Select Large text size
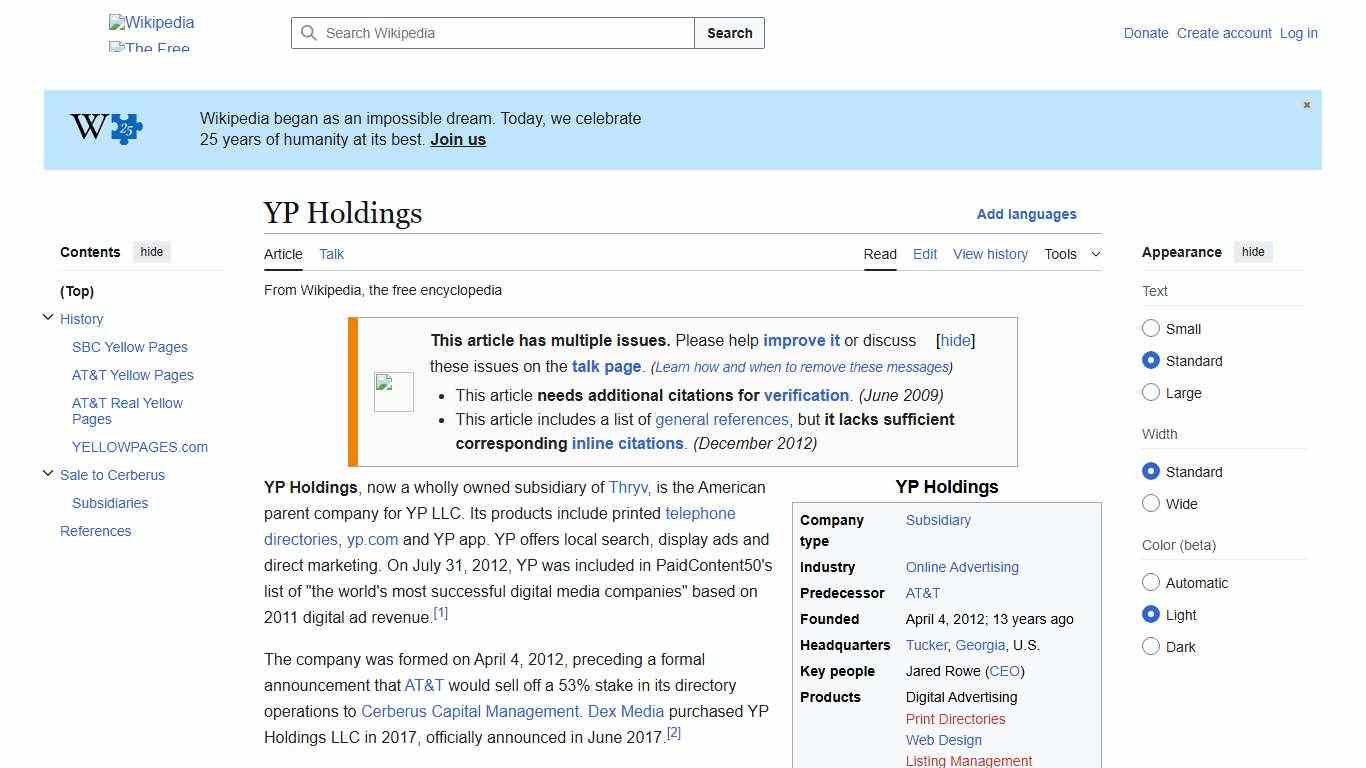The width and height of the screenshot is (1366, 768). pyautogui.click(x=1151, y=393)
